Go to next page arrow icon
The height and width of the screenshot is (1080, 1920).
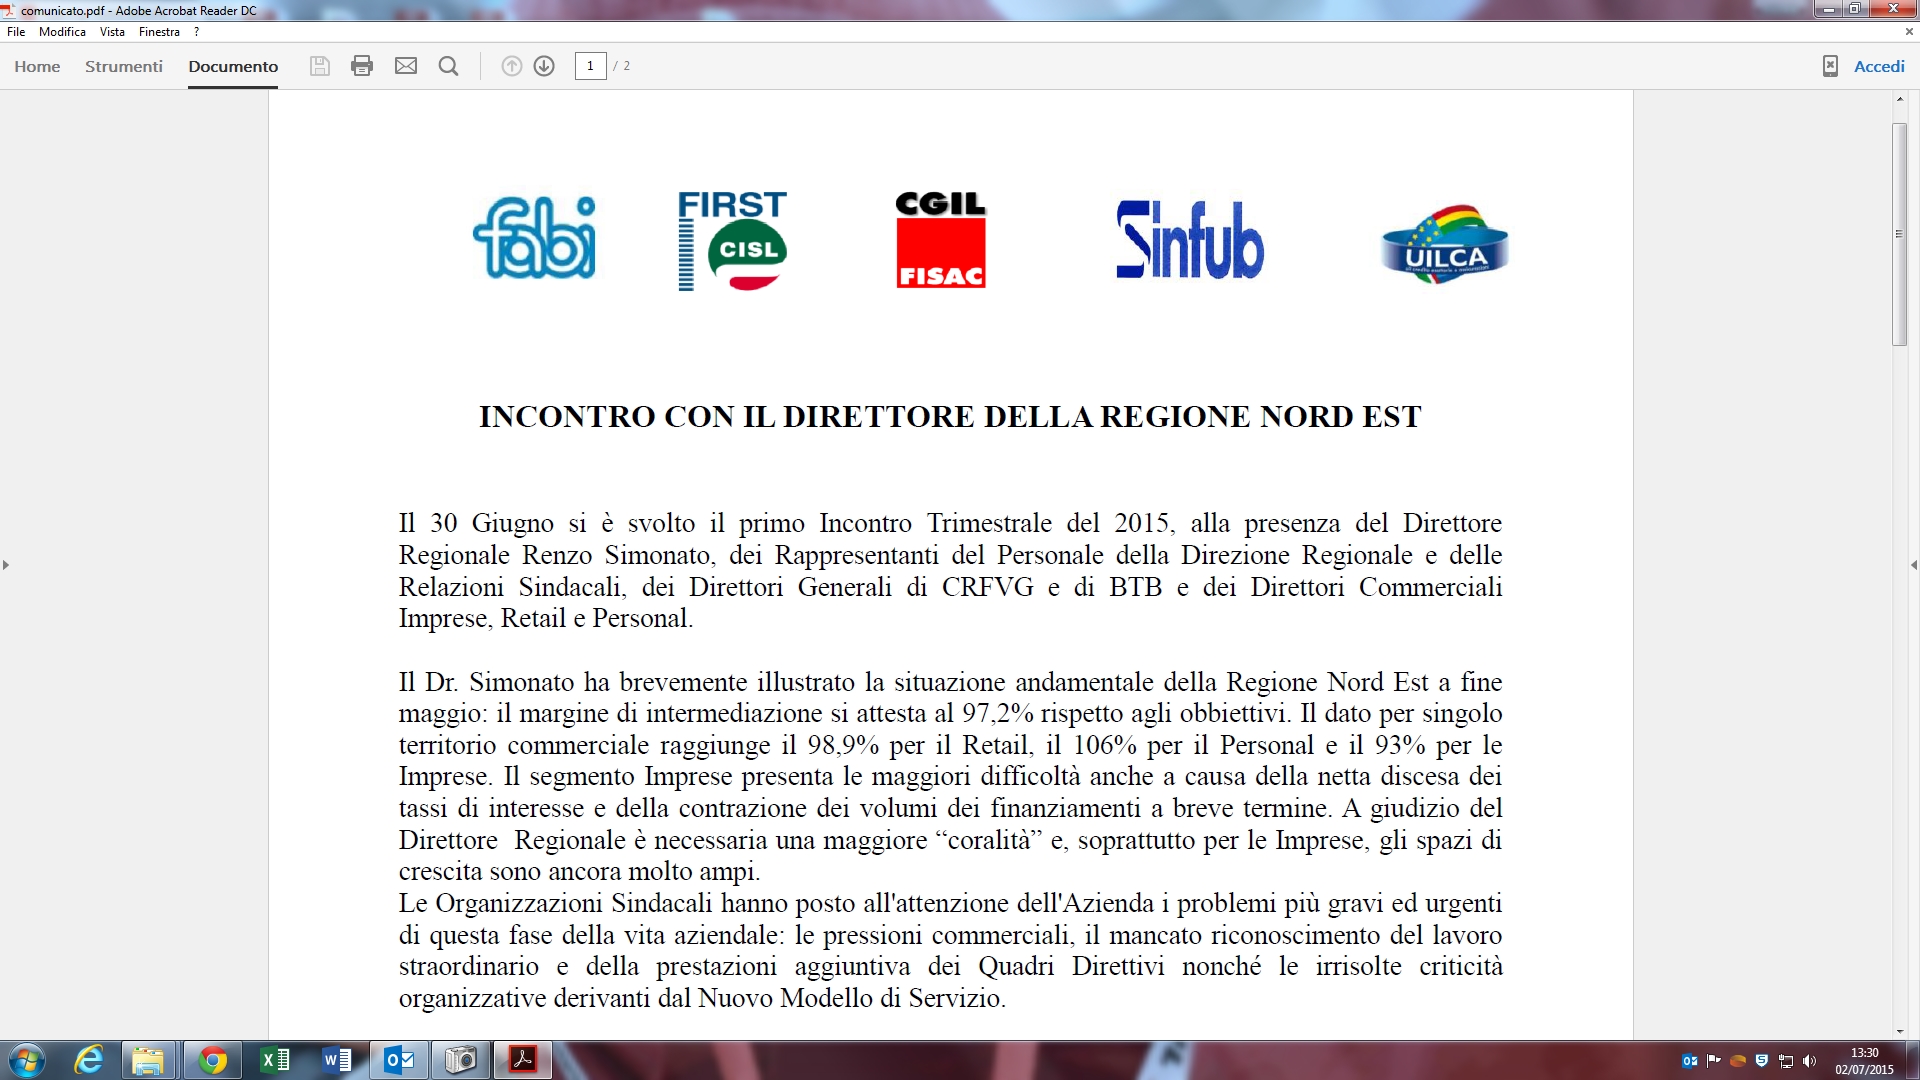click(544, 66)
